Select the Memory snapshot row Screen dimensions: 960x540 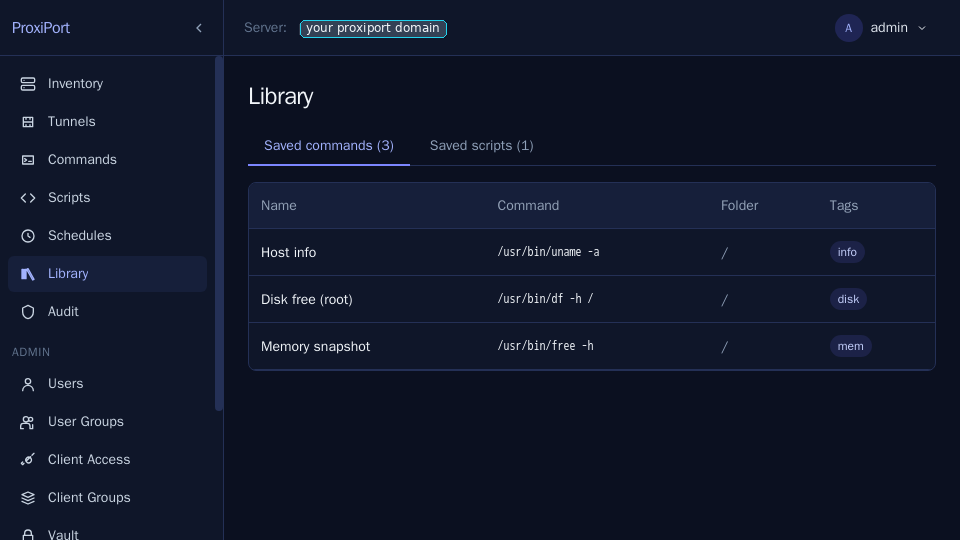[x=591, y=347]
